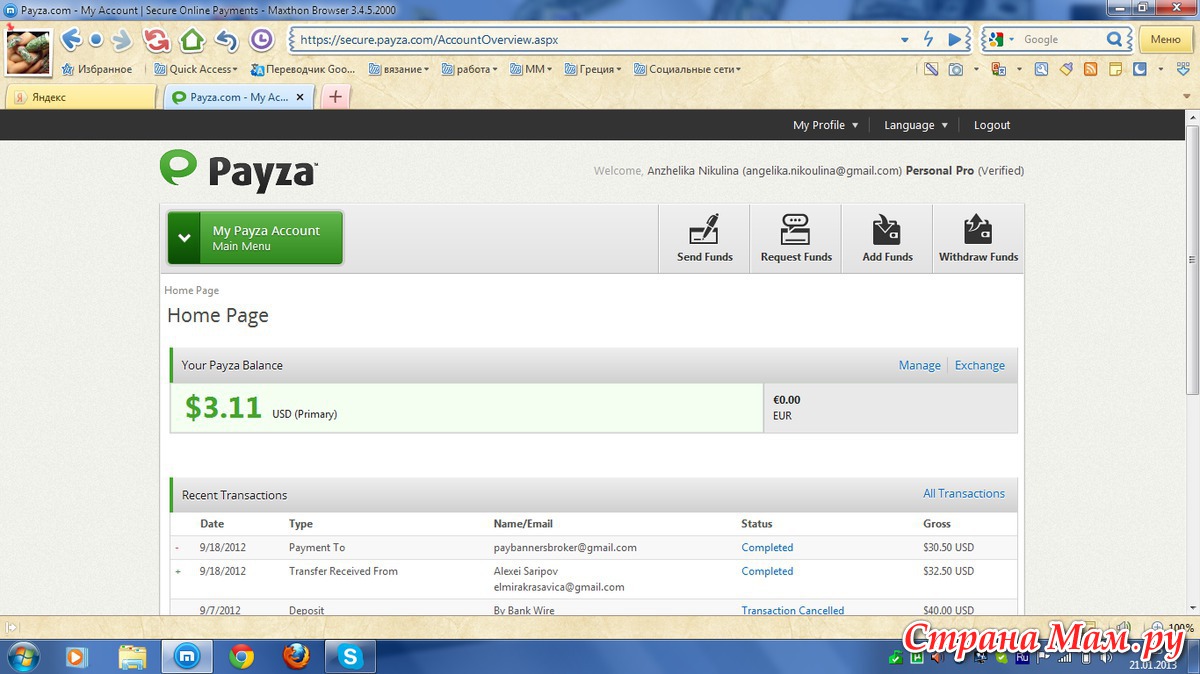Image resolution: width=1200 pixels, height=674 pixels.
Task: Open the Language dropdown
Action: (x=915, y=125)
